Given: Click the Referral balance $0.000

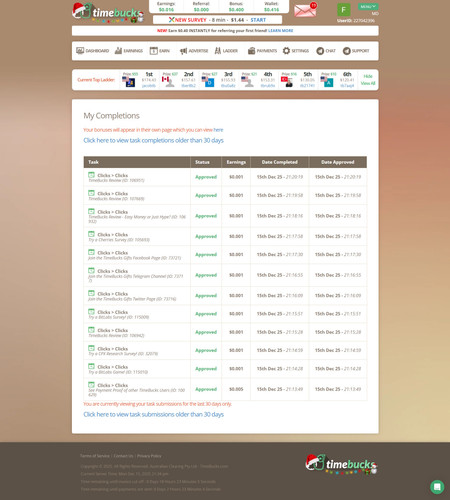Looking at the screenshot, I should coord(201,10).
